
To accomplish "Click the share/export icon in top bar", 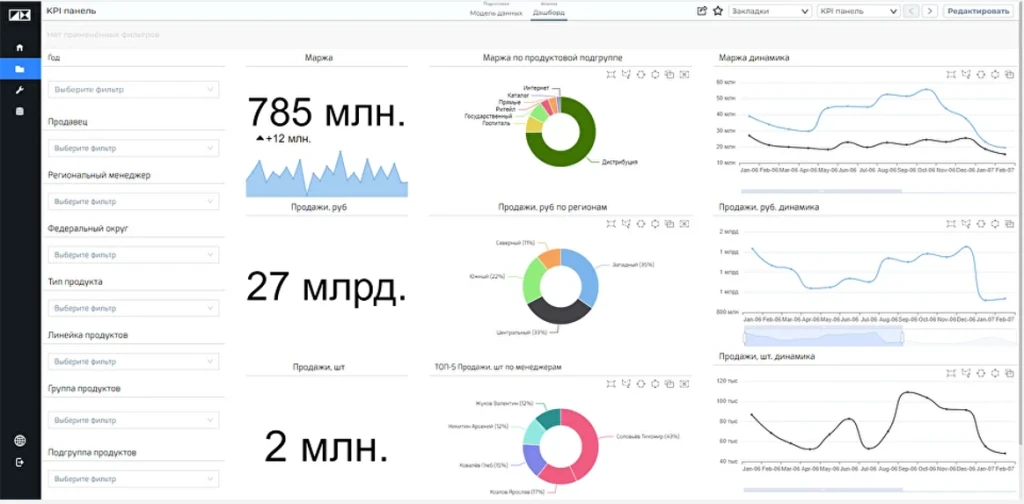I will [702, 11].
